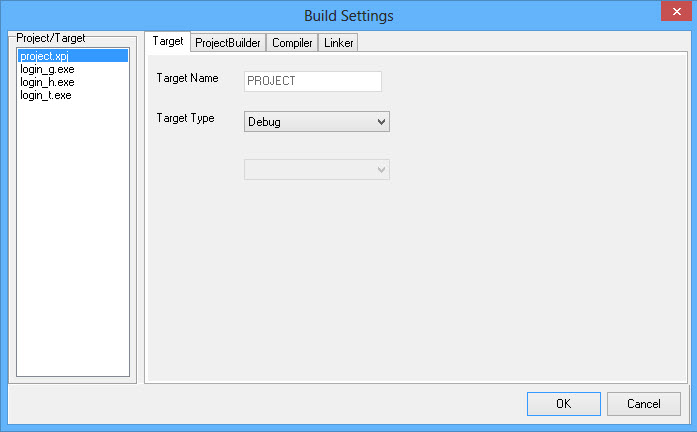Screen dimensions: 697x432
Task: Confirm settings with the OK button
Action: tap(564, 404)
